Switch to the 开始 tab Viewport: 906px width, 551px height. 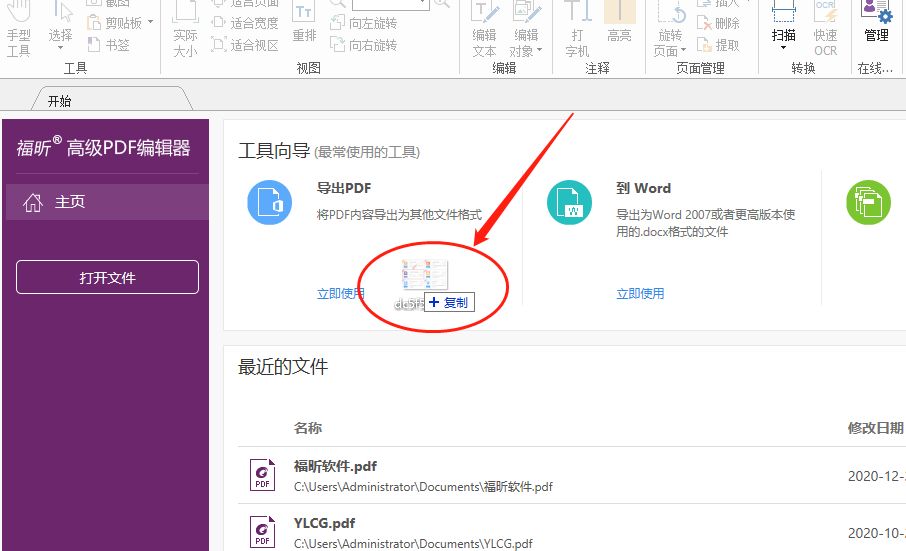(60, 101)
